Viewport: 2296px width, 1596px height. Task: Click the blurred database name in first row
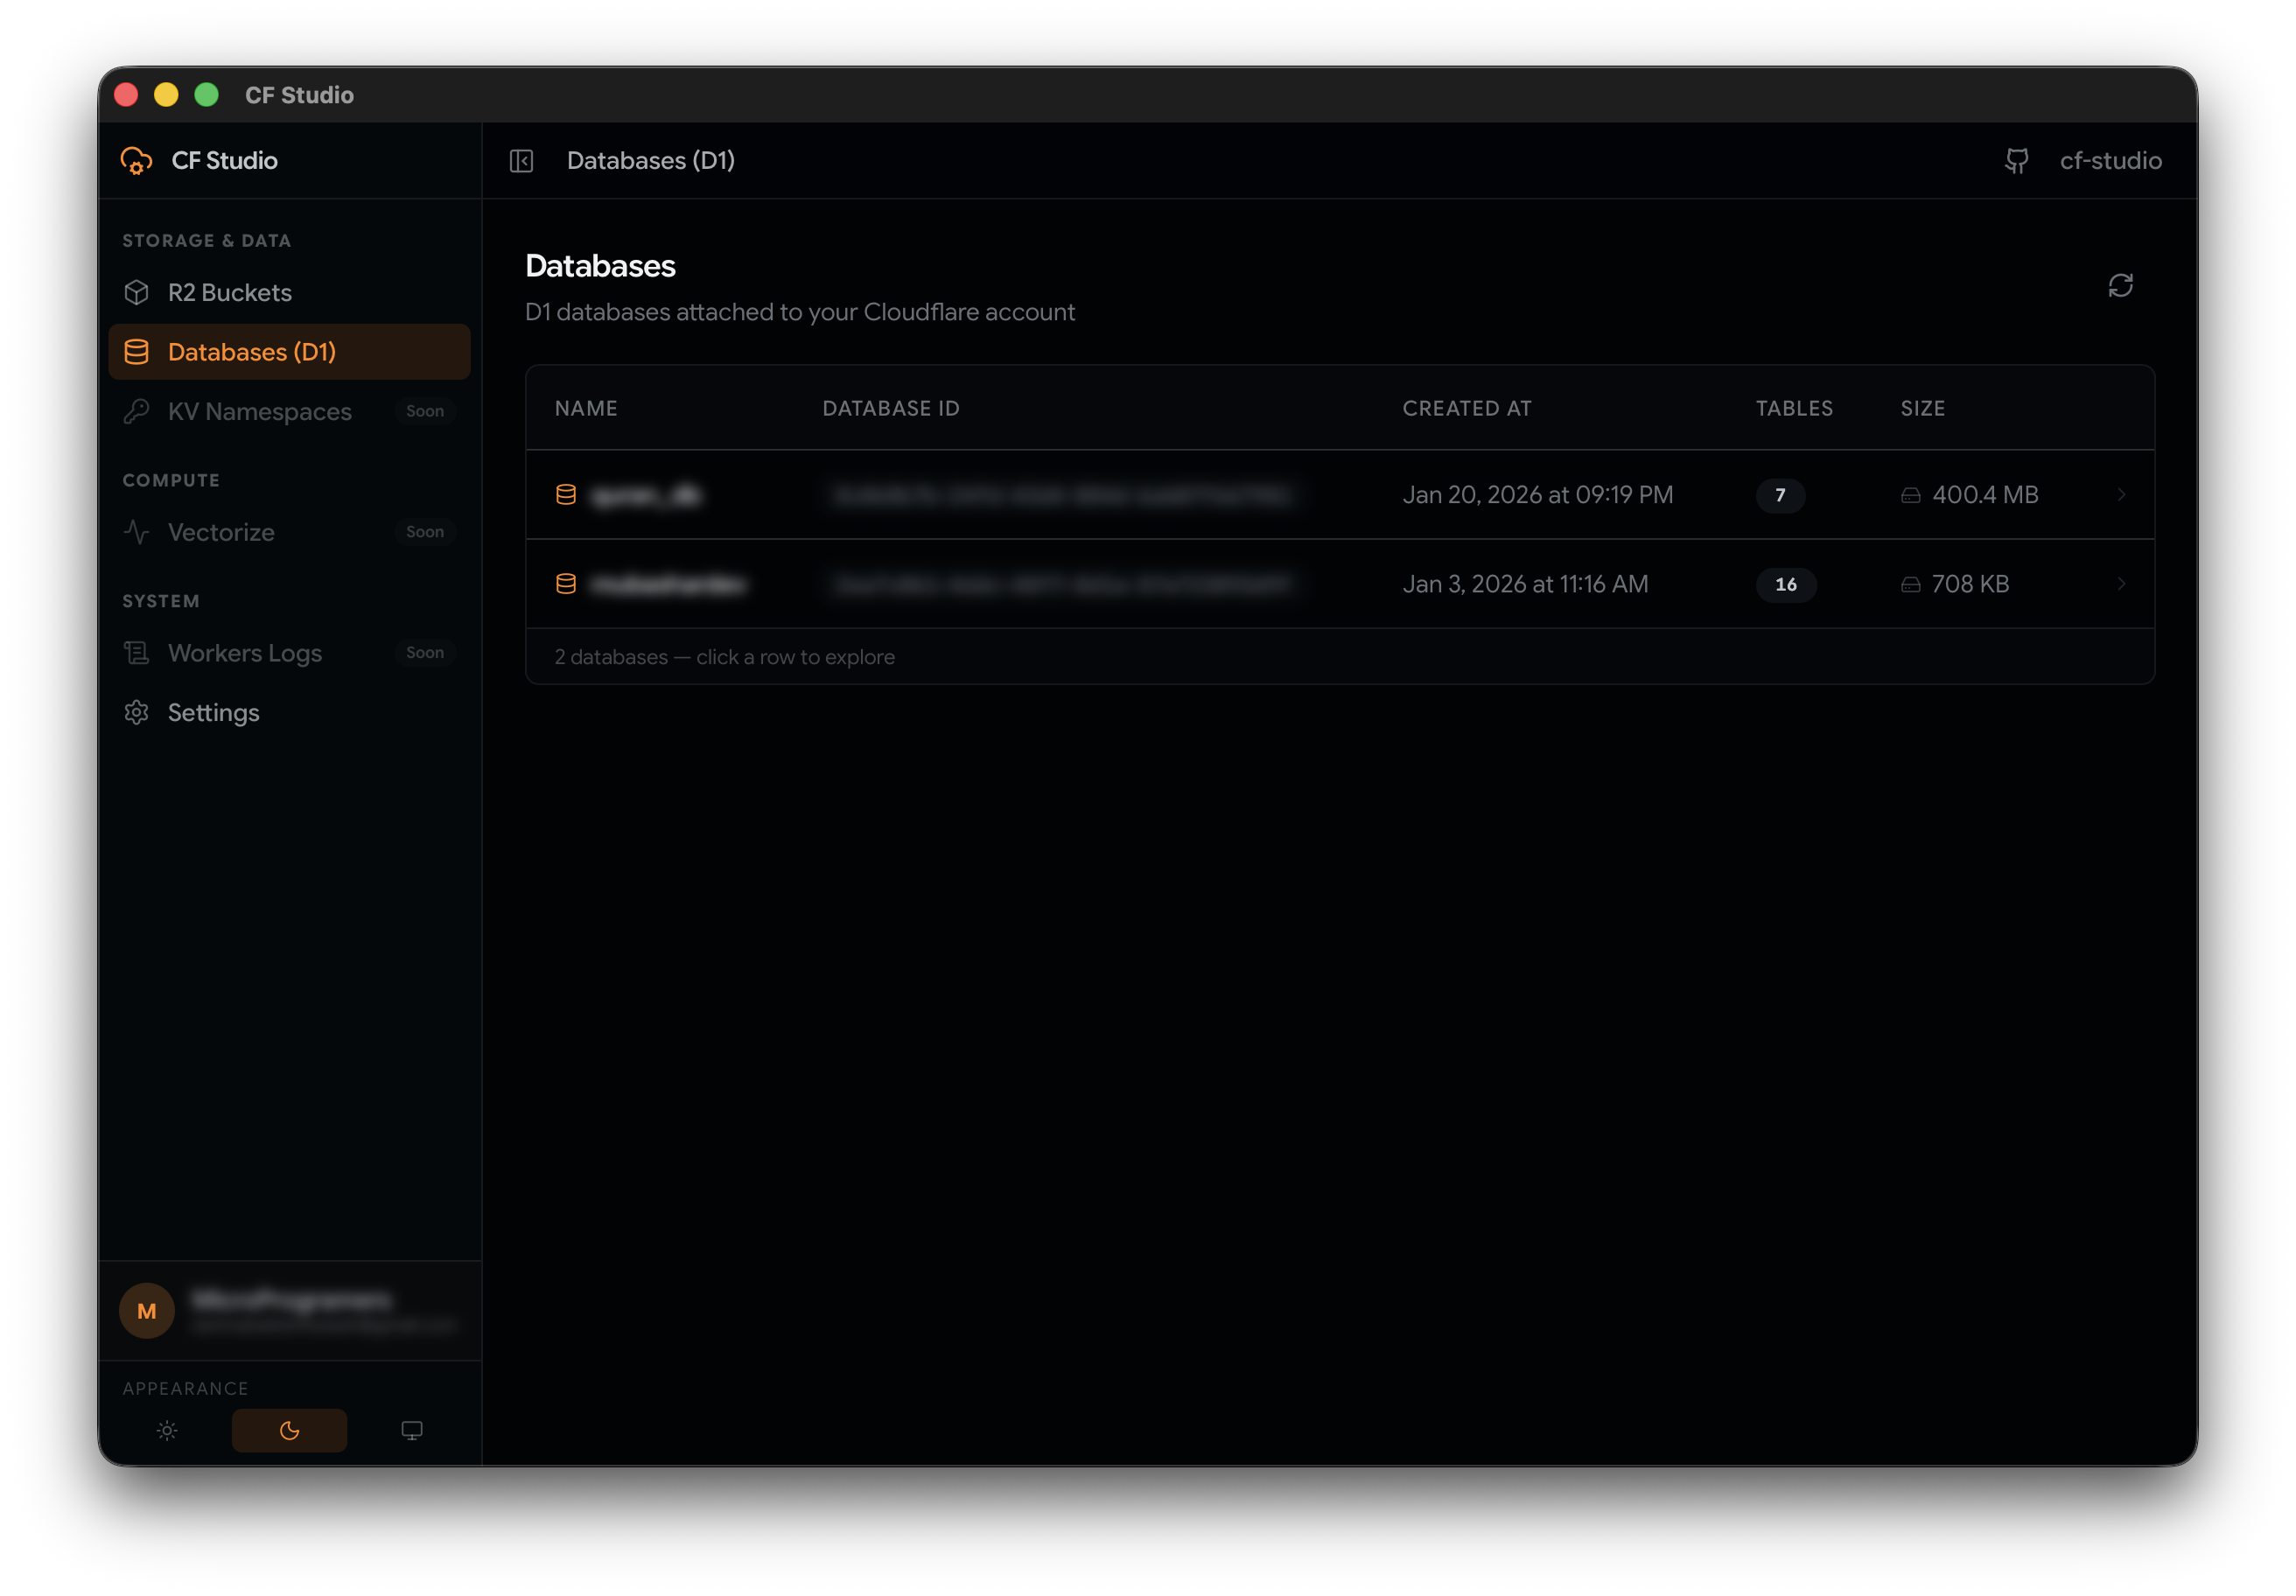click(x=647, y=495)
